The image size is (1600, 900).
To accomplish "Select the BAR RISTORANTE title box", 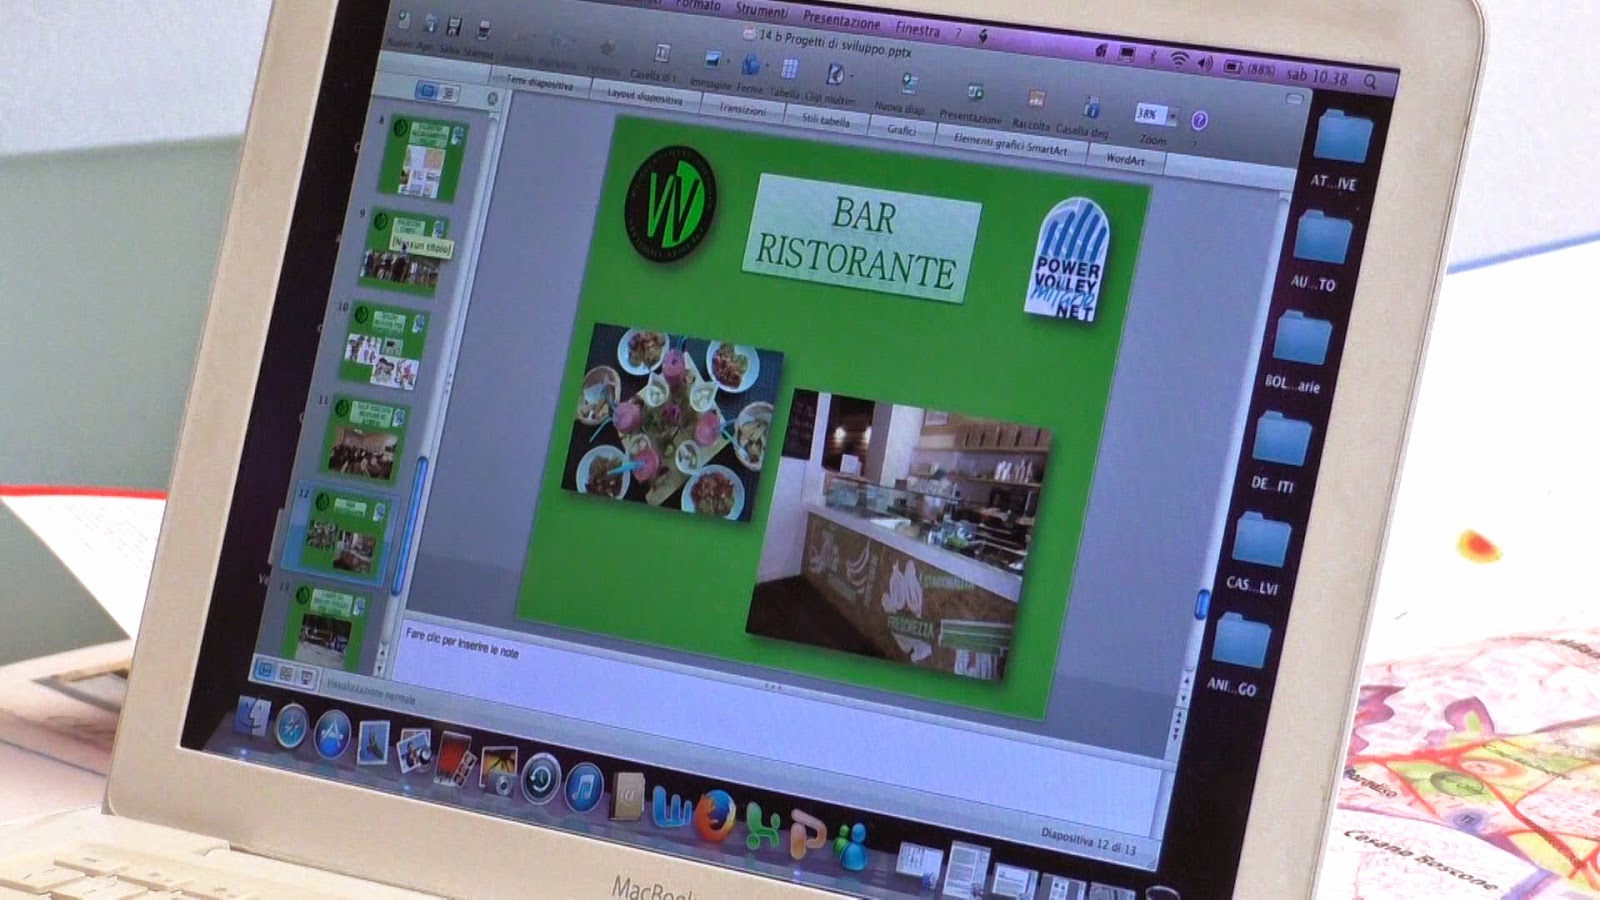I will tap(860, 240).
